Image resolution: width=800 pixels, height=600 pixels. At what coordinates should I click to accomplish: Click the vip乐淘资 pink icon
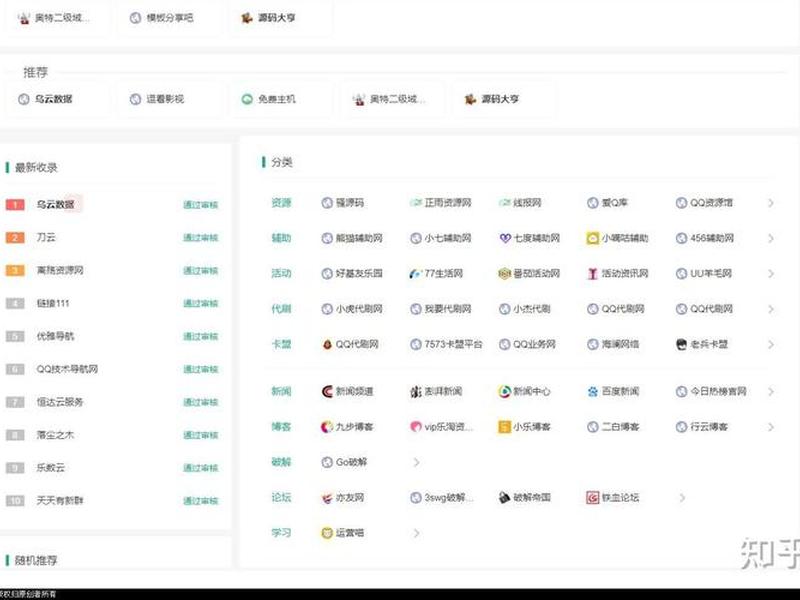point(416,427)
